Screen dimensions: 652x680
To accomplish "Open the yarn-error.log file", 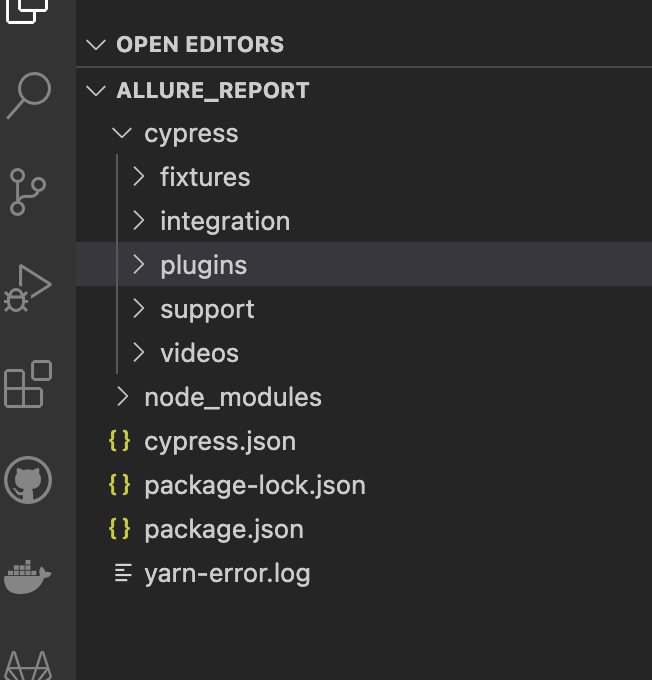I will point(364,573).
